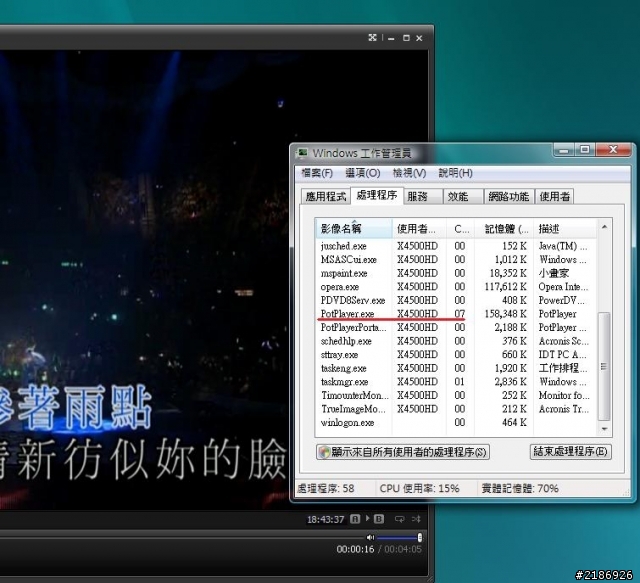Switch to the 應用程式 tab
This screenshot has height=583, width=640.
(326, 196)
